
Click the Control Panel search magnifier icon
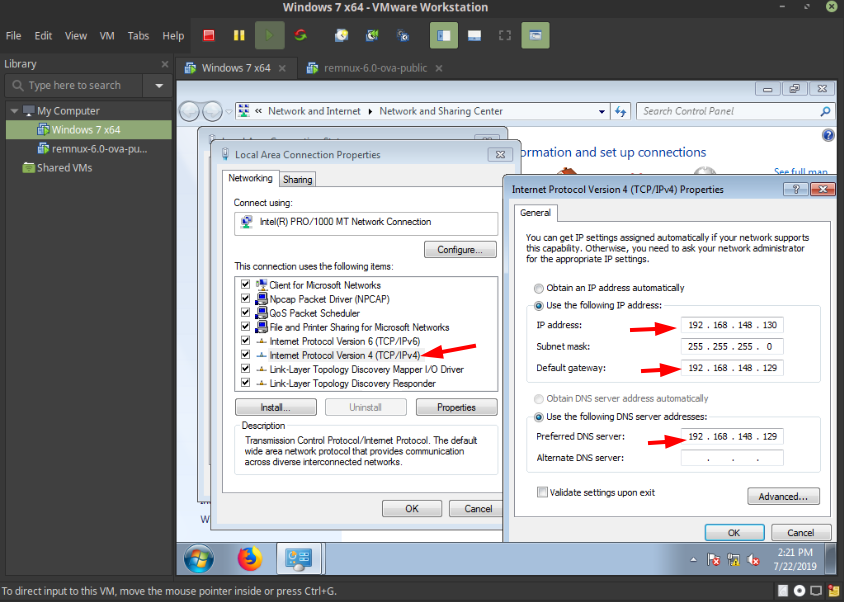[x=825, y=111]
